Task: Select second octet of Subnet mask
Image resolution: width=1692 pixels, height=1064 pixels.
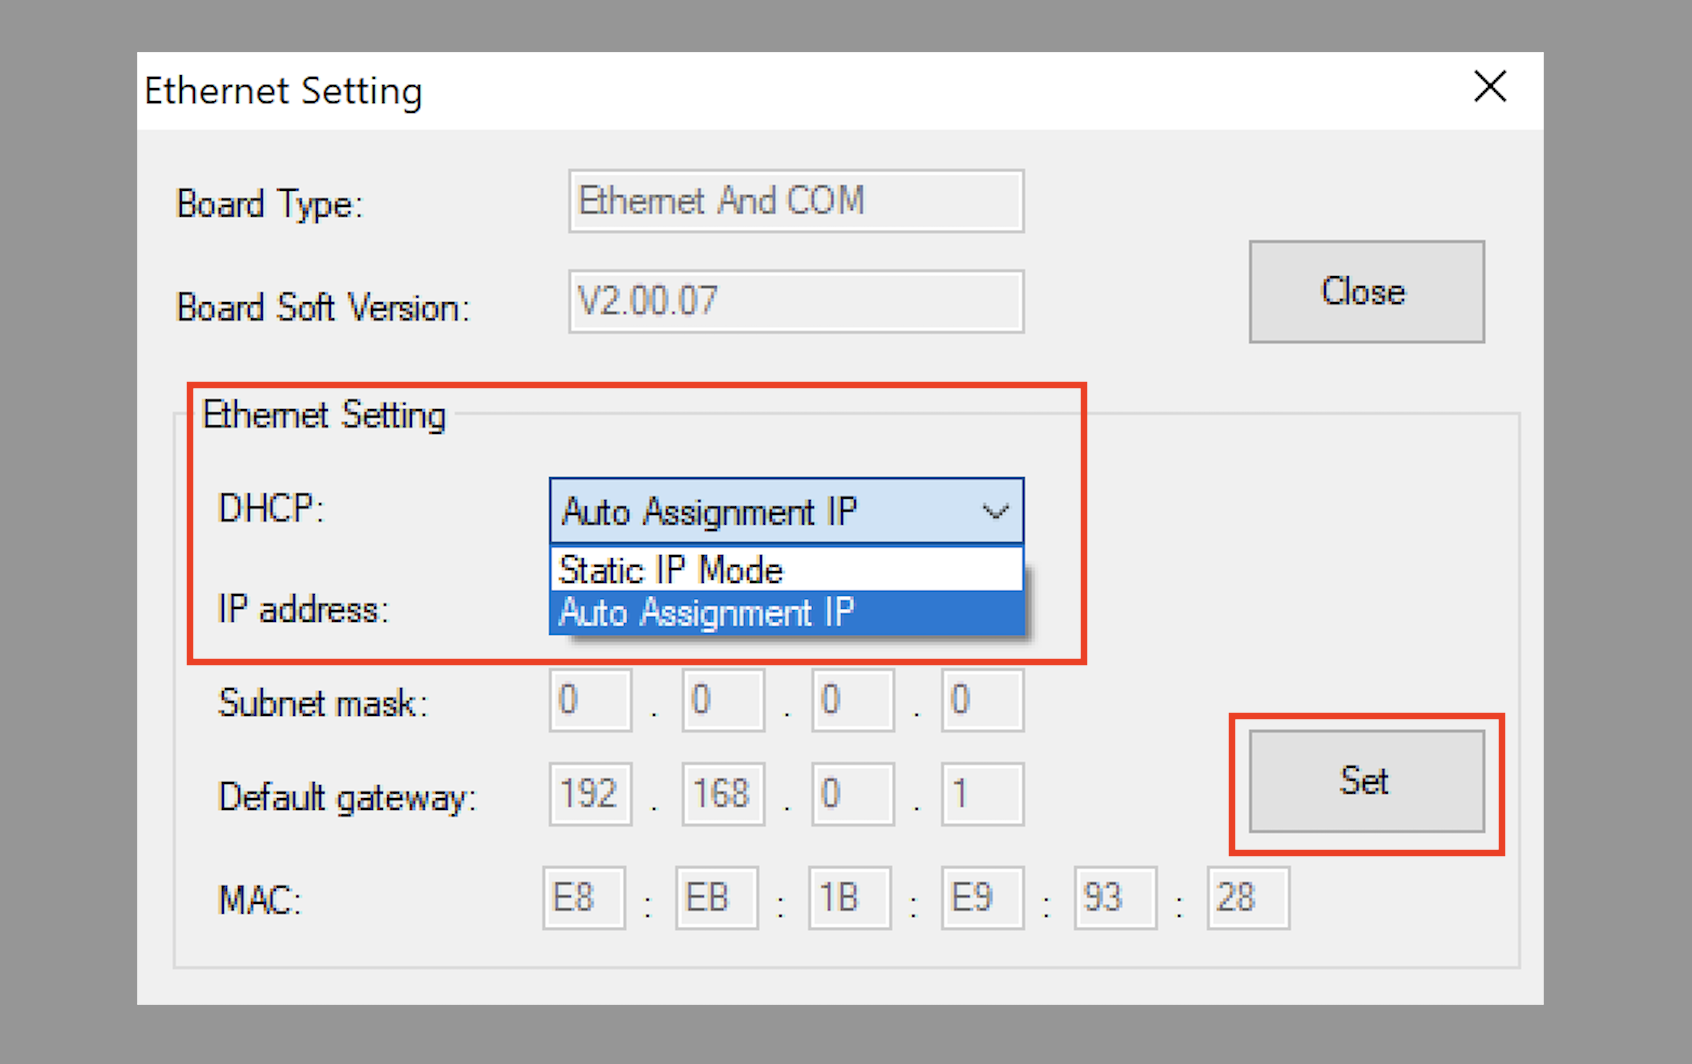Action: pos(722,701)
